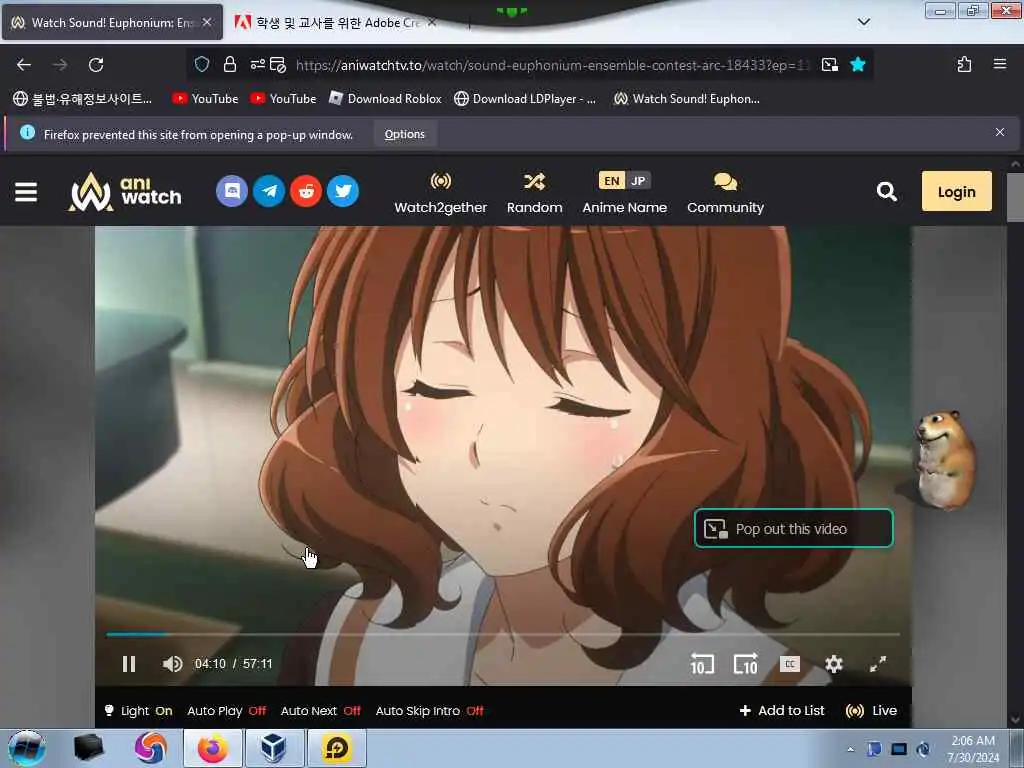
Task: Open the Community section
Action: [x=725, y=193]
